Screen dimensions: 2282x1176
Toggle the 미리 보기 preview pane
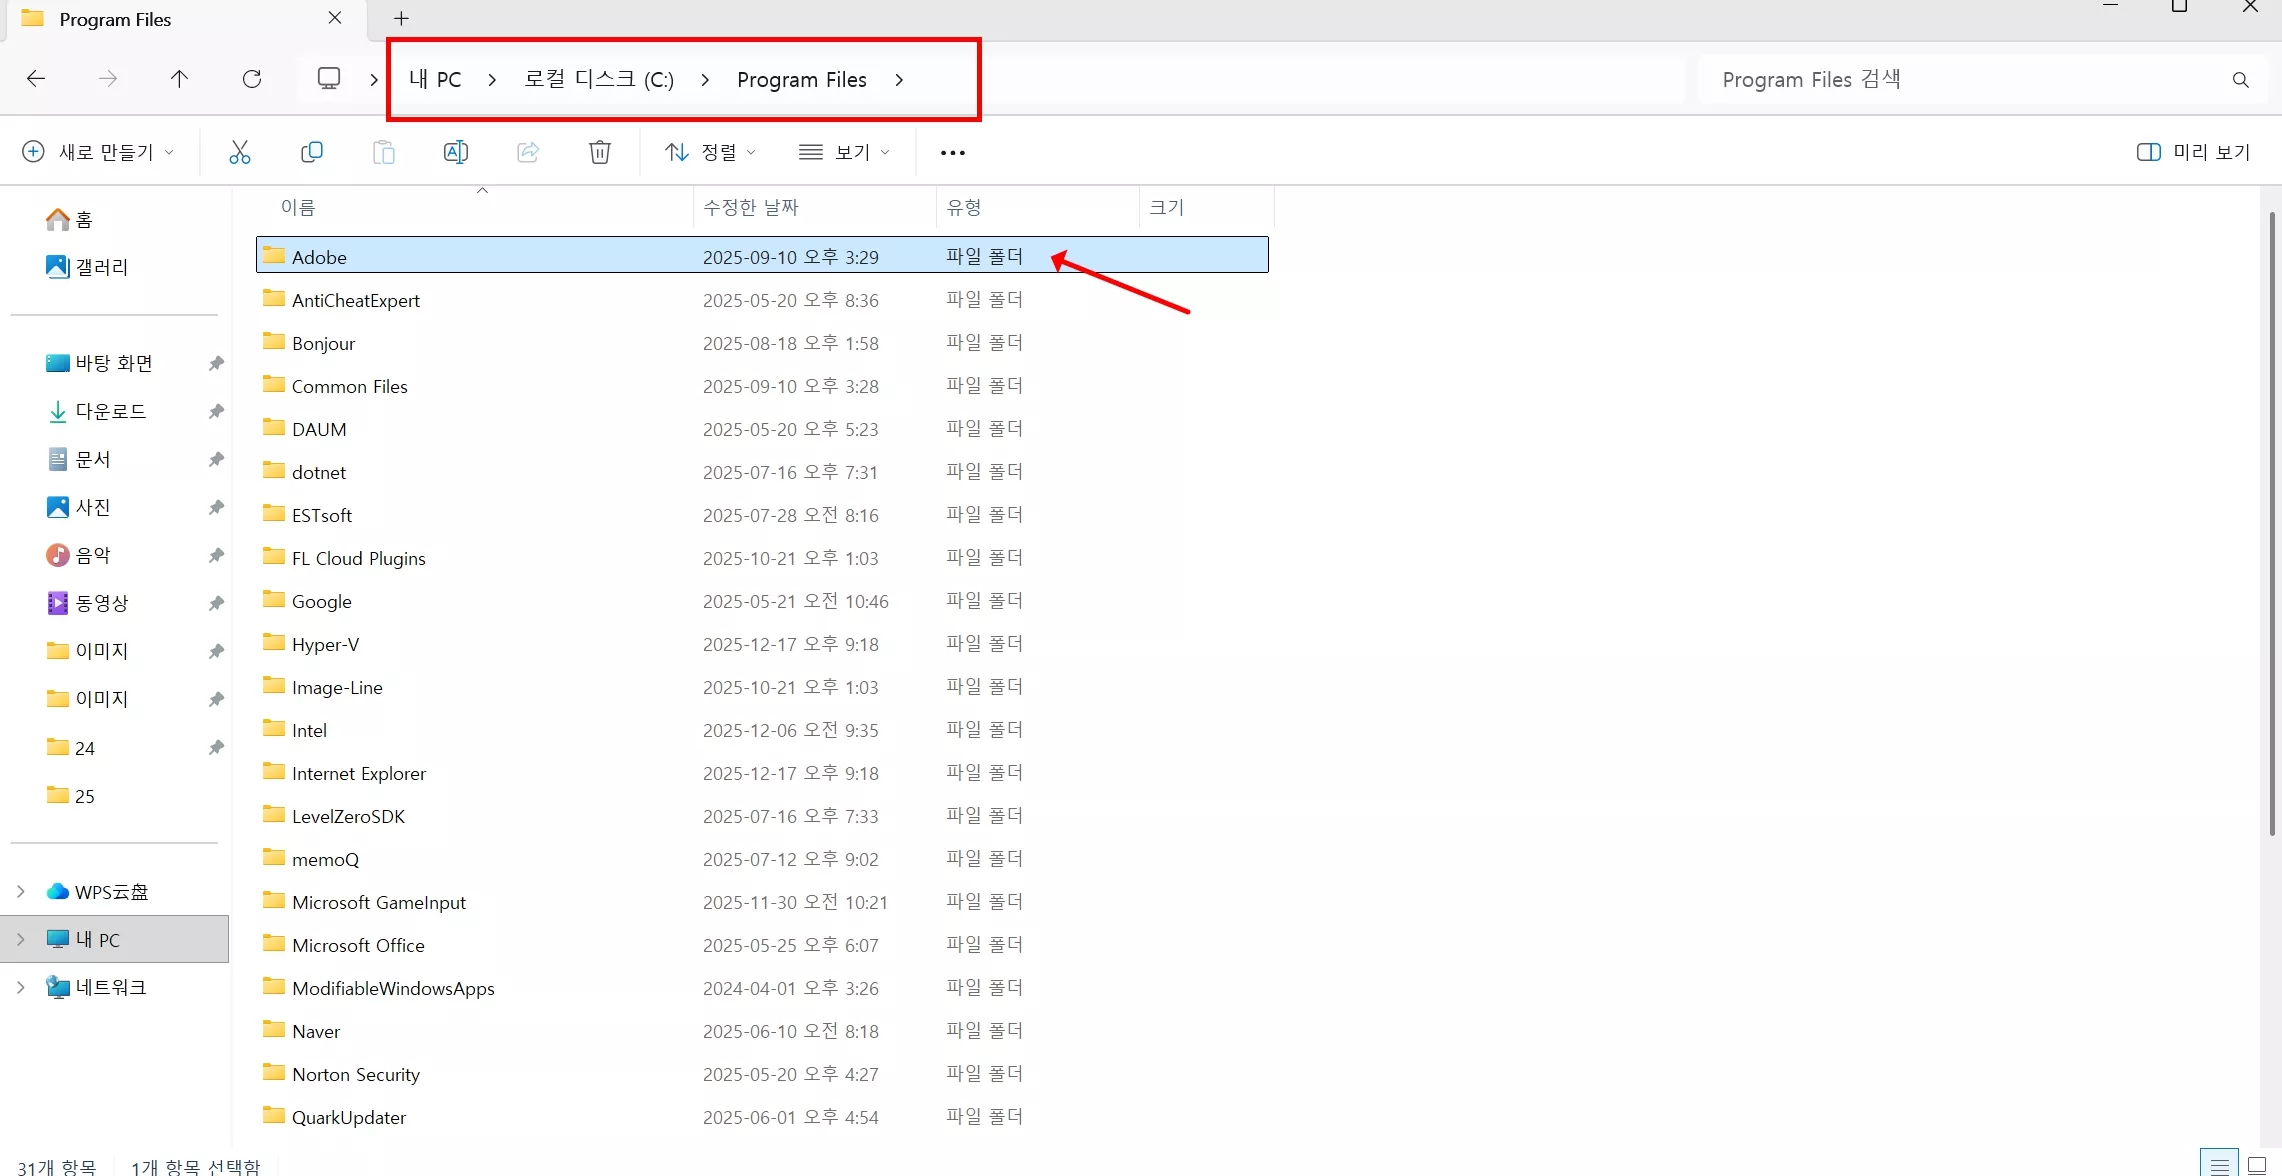2193,152
